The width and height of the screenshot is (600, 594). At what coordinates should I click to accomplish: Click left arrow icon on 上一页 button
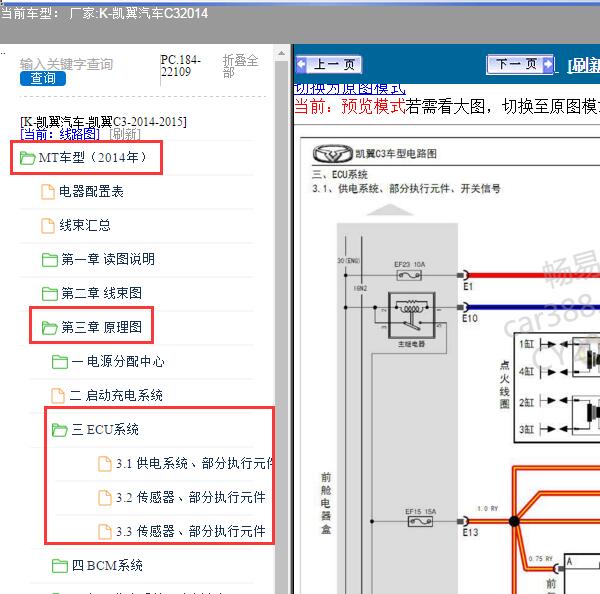(302, 64)
